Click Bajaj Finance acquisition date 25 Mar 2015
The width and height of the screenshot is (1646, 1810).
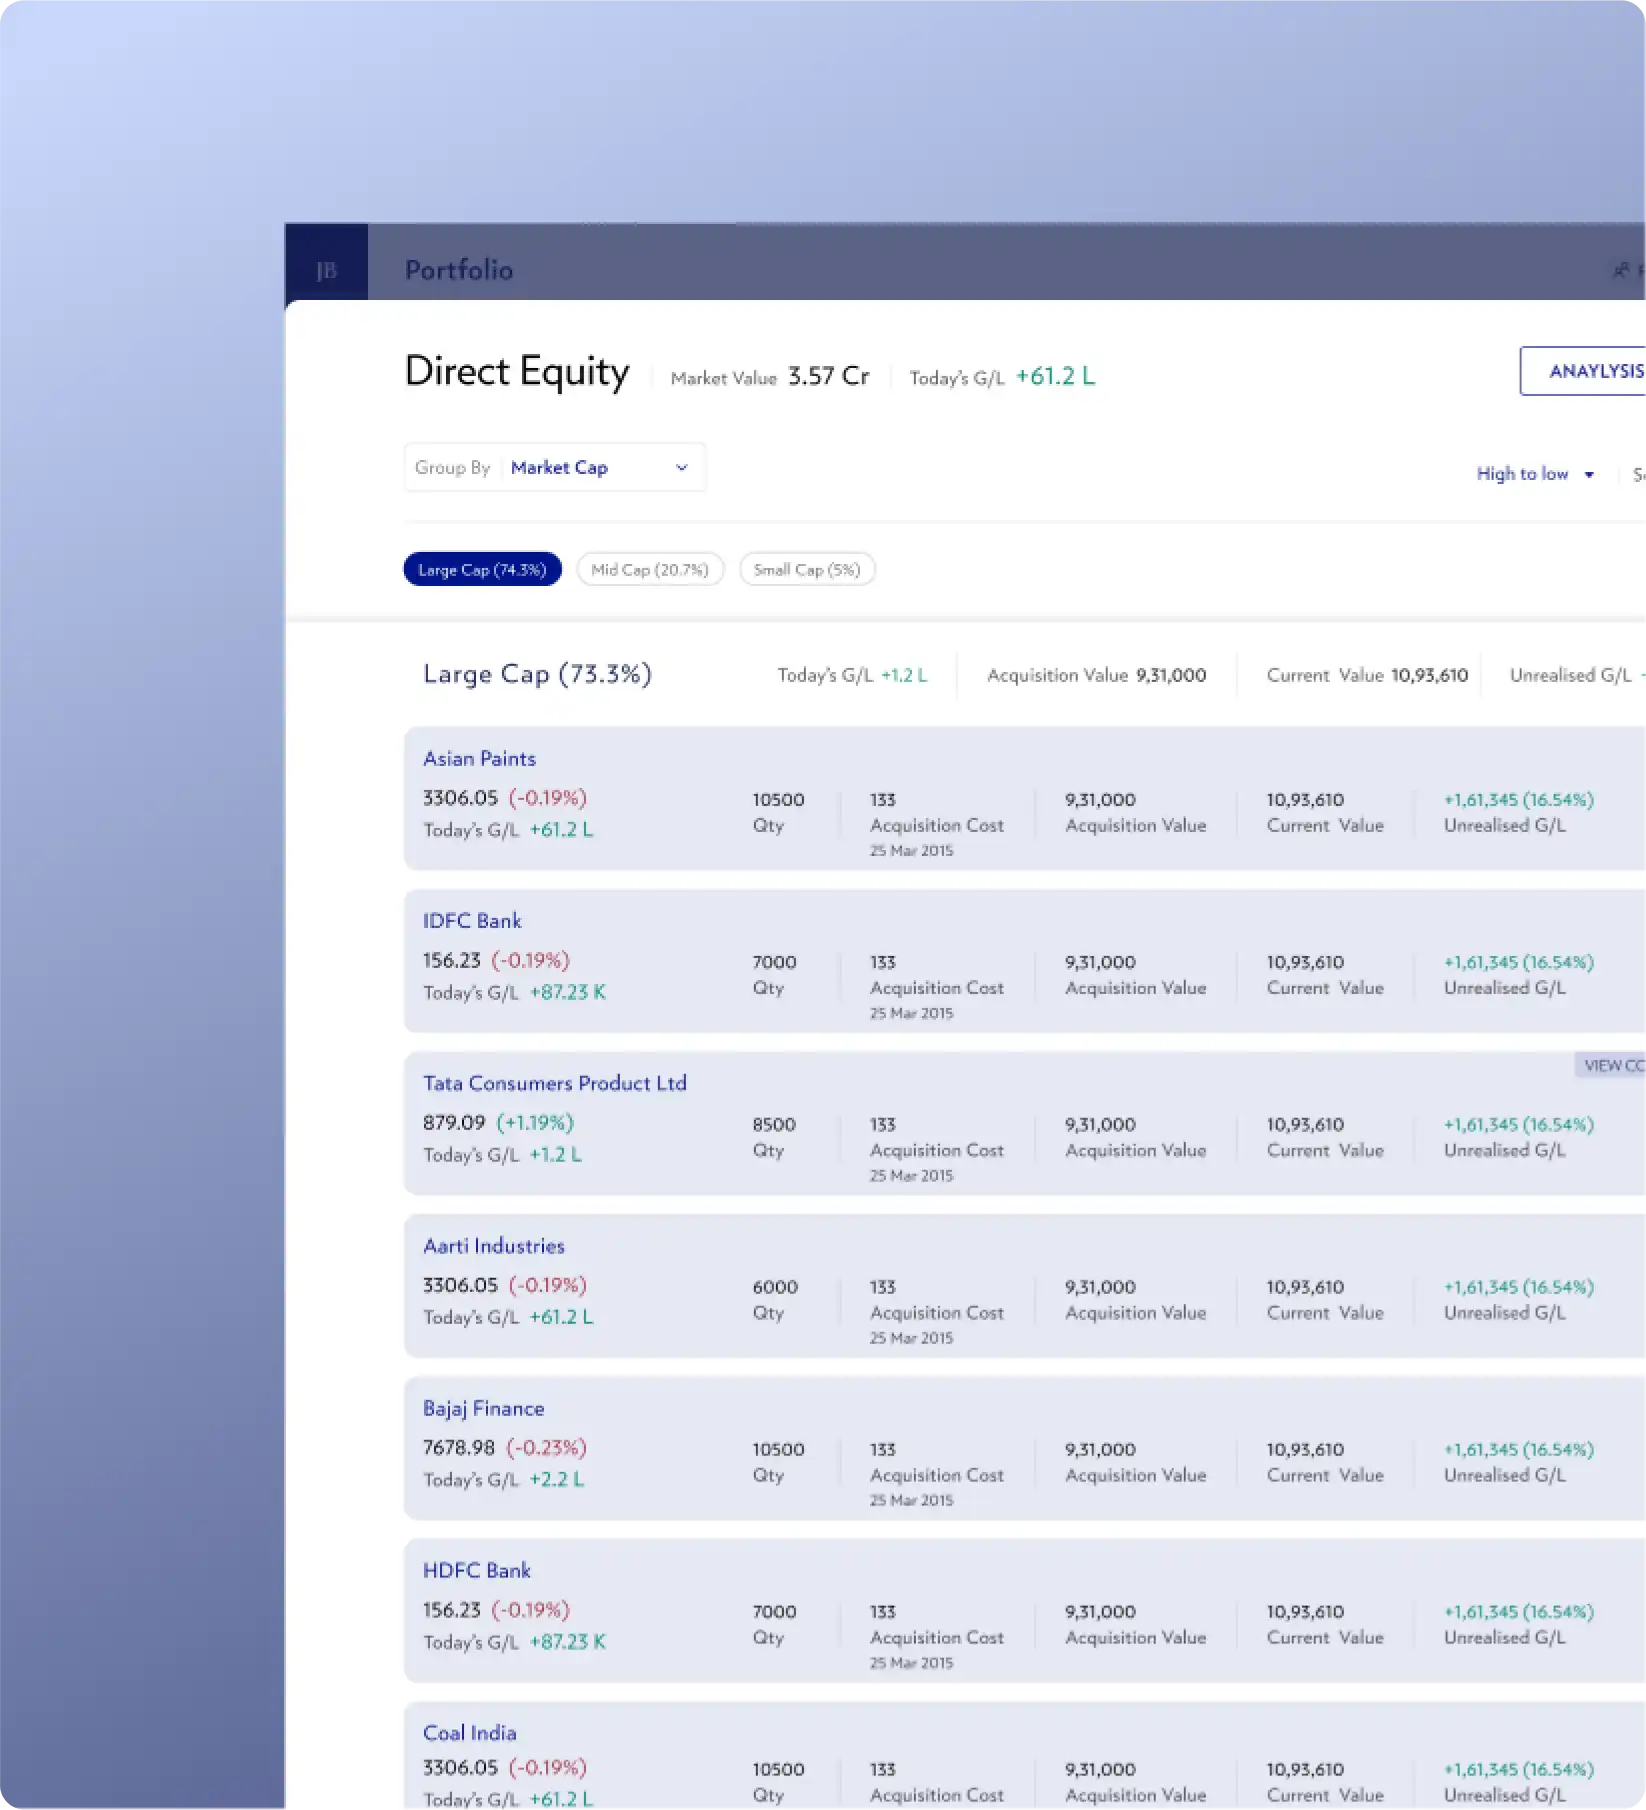911,1500
